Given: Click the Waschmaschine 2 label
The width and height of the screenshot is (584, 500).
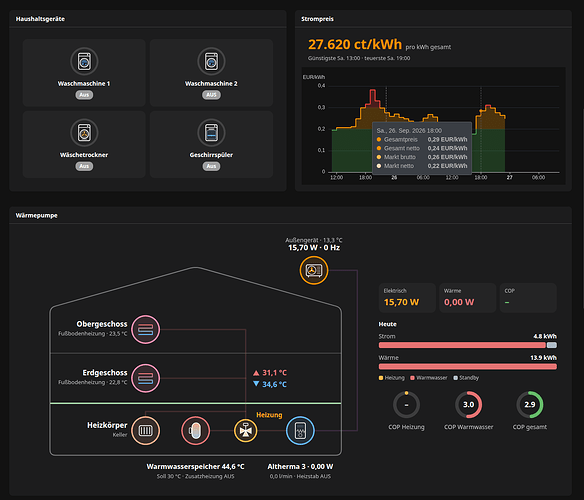Looking at the screenshot, I should point(211,83).
